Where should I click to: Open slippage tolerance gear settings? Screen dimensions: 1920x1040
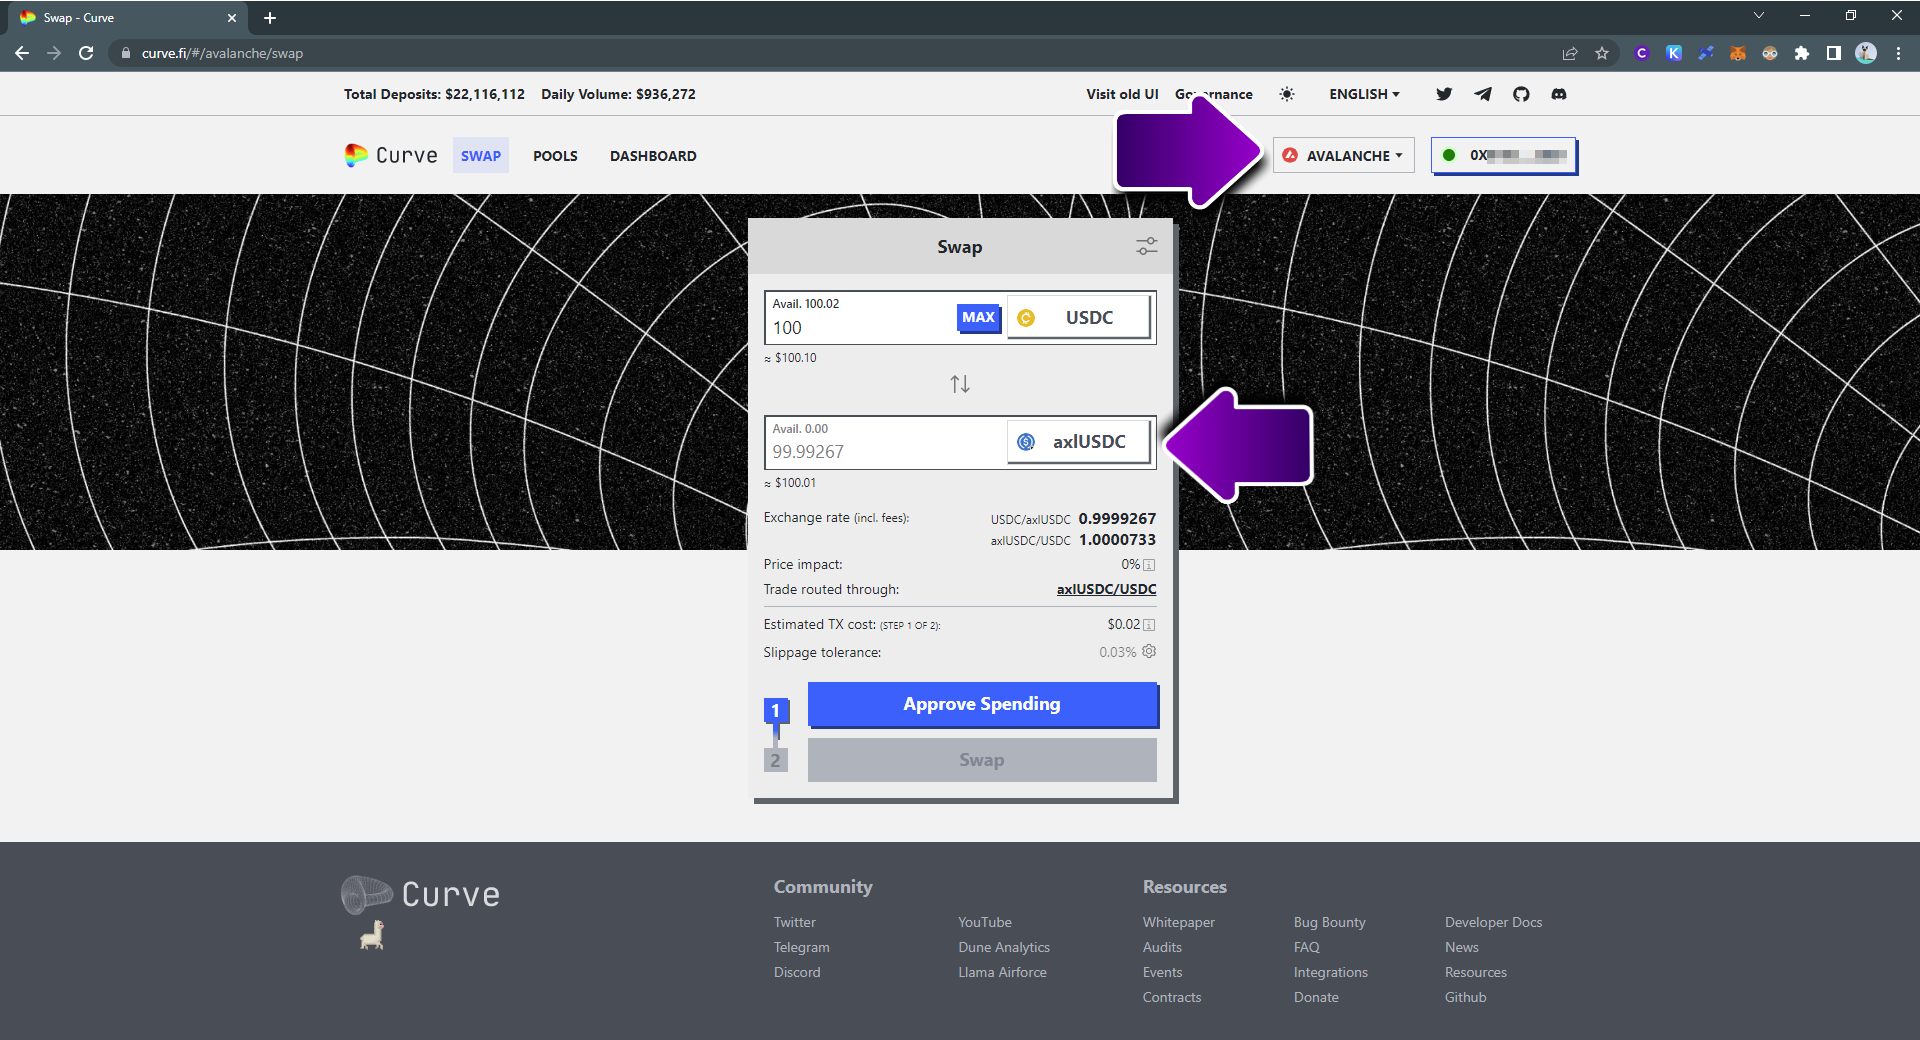pos(1149,651)
